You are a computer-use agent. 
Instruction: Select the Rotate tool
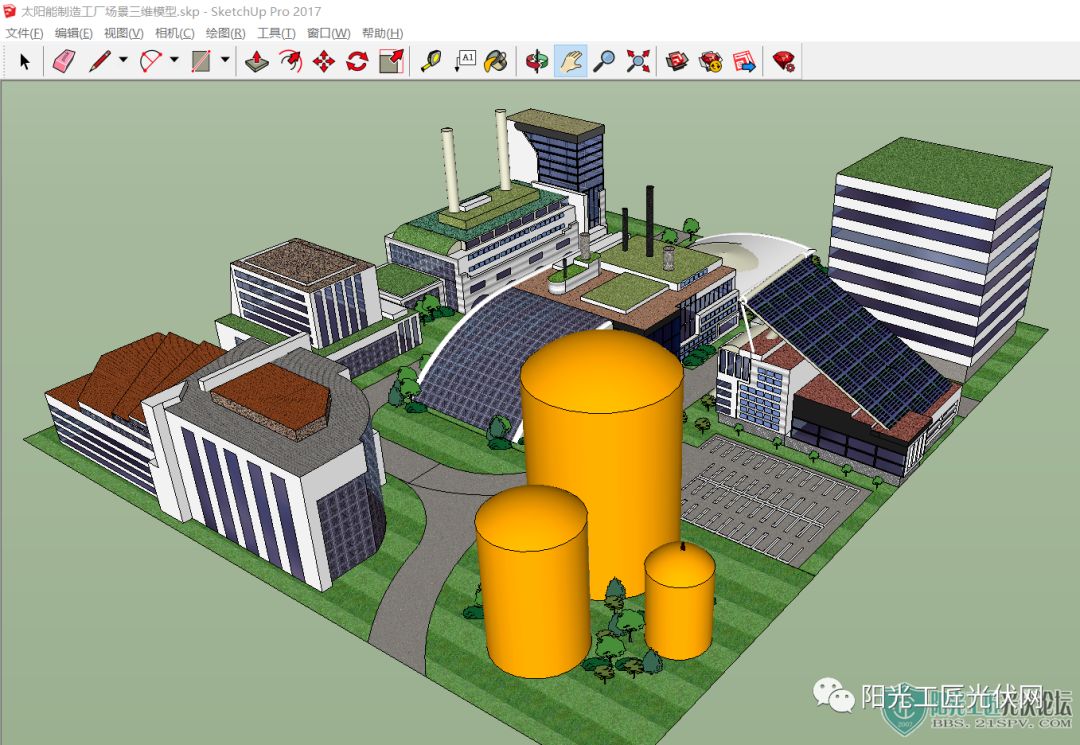pyautogui.click(x=357, y=61)
